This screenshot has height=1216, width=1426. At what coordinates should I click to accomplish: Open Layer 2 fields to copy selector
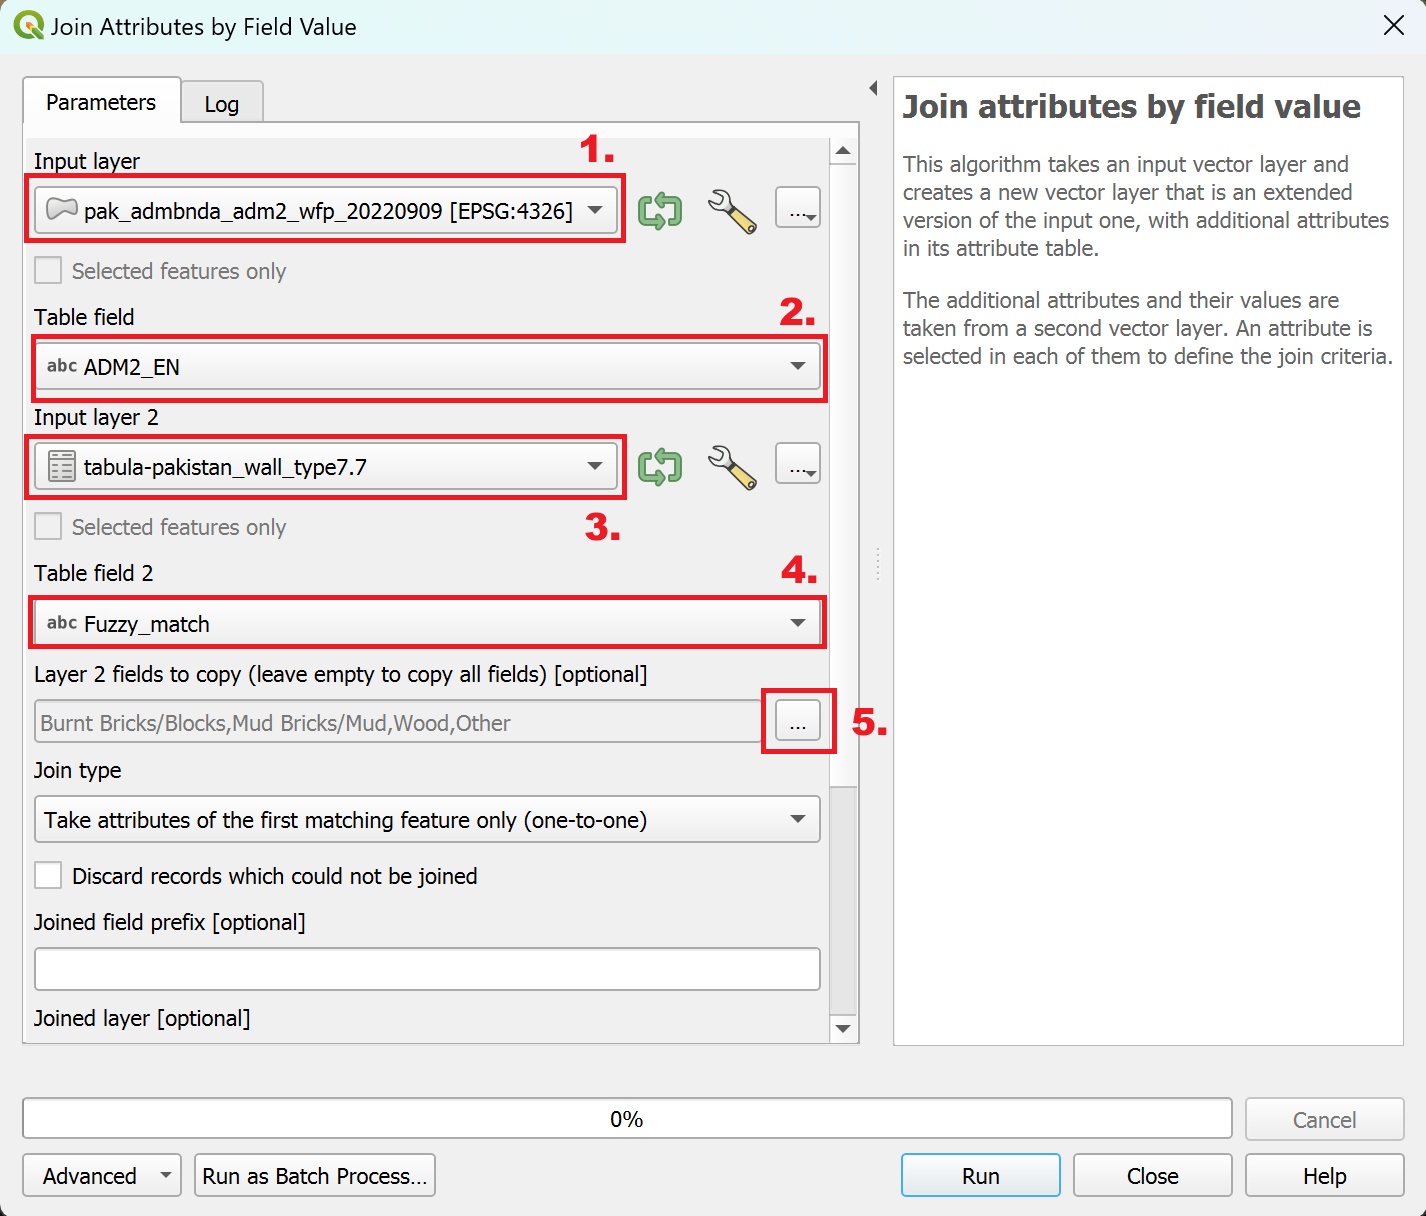click(x=797, y=721)
